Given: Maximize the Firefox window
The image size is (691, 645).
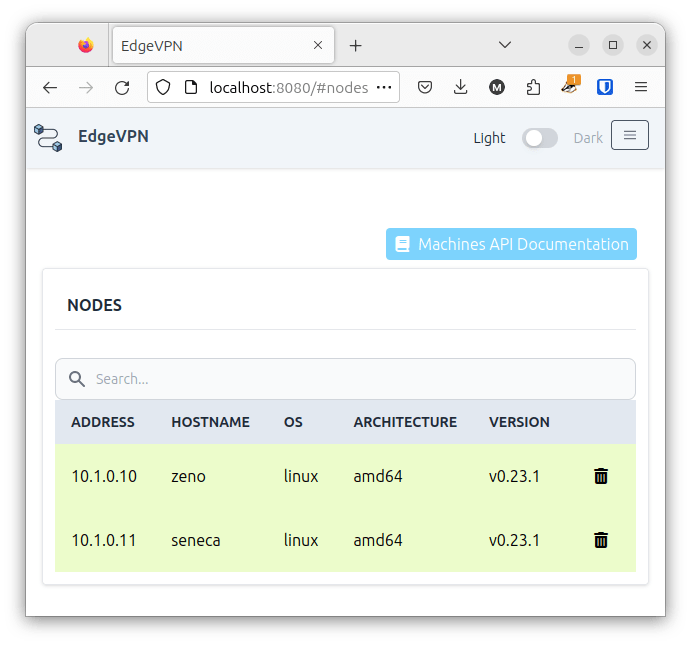Looking at the screenshot, I should [x=613, y=45].
